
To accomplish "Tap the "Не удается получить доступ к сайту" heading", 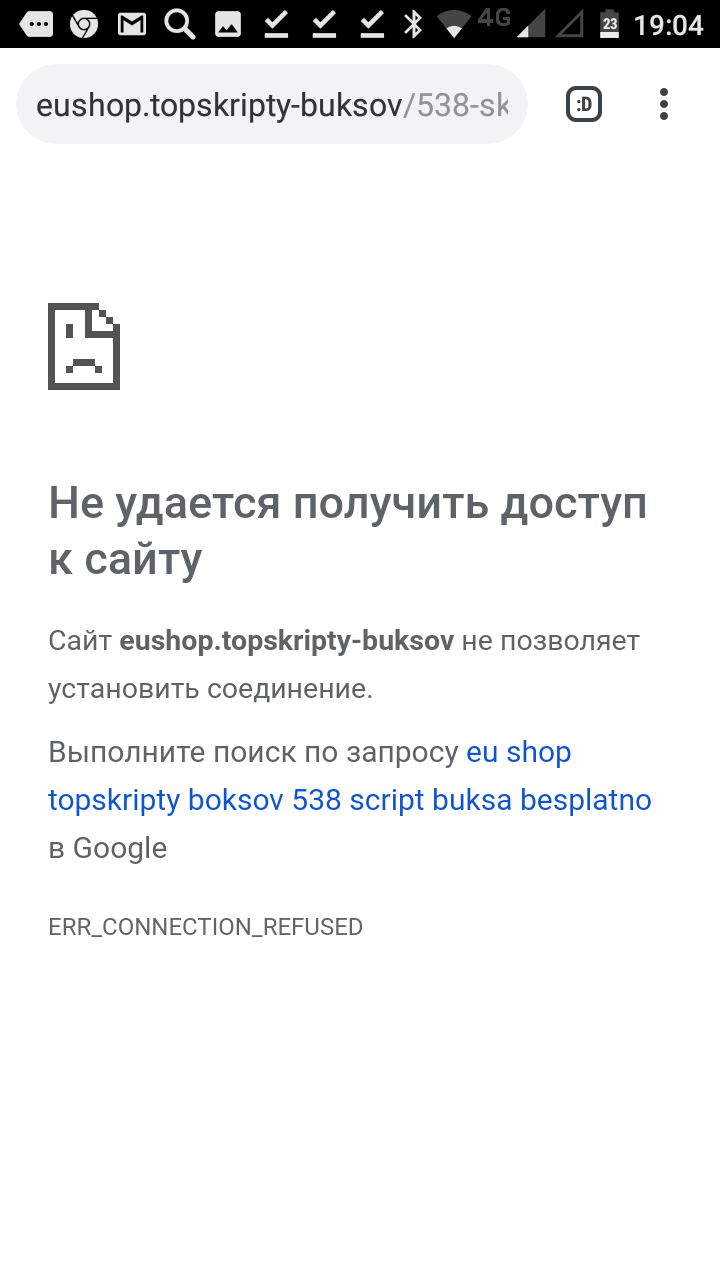I will pyautogui.click(x=347, y=530).
